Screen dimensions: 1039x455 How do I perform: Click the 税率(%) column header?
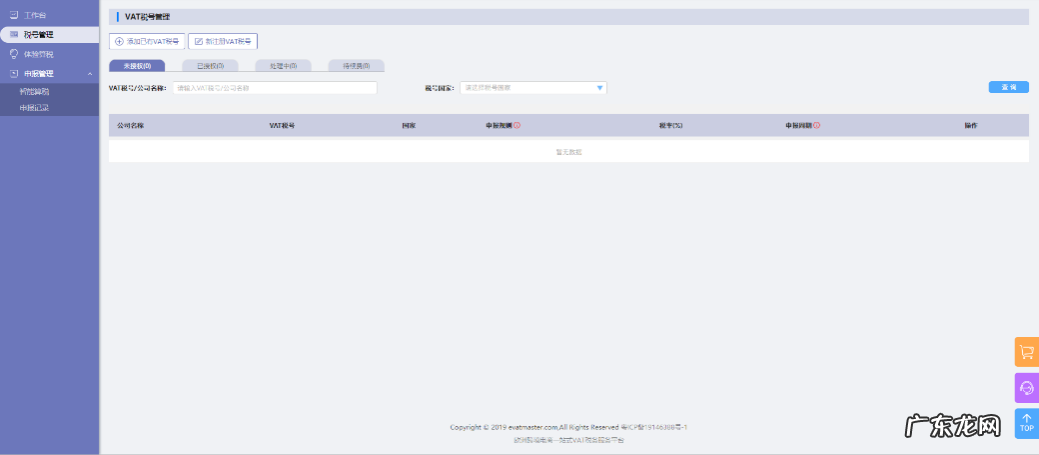click(x=671, y=125)
